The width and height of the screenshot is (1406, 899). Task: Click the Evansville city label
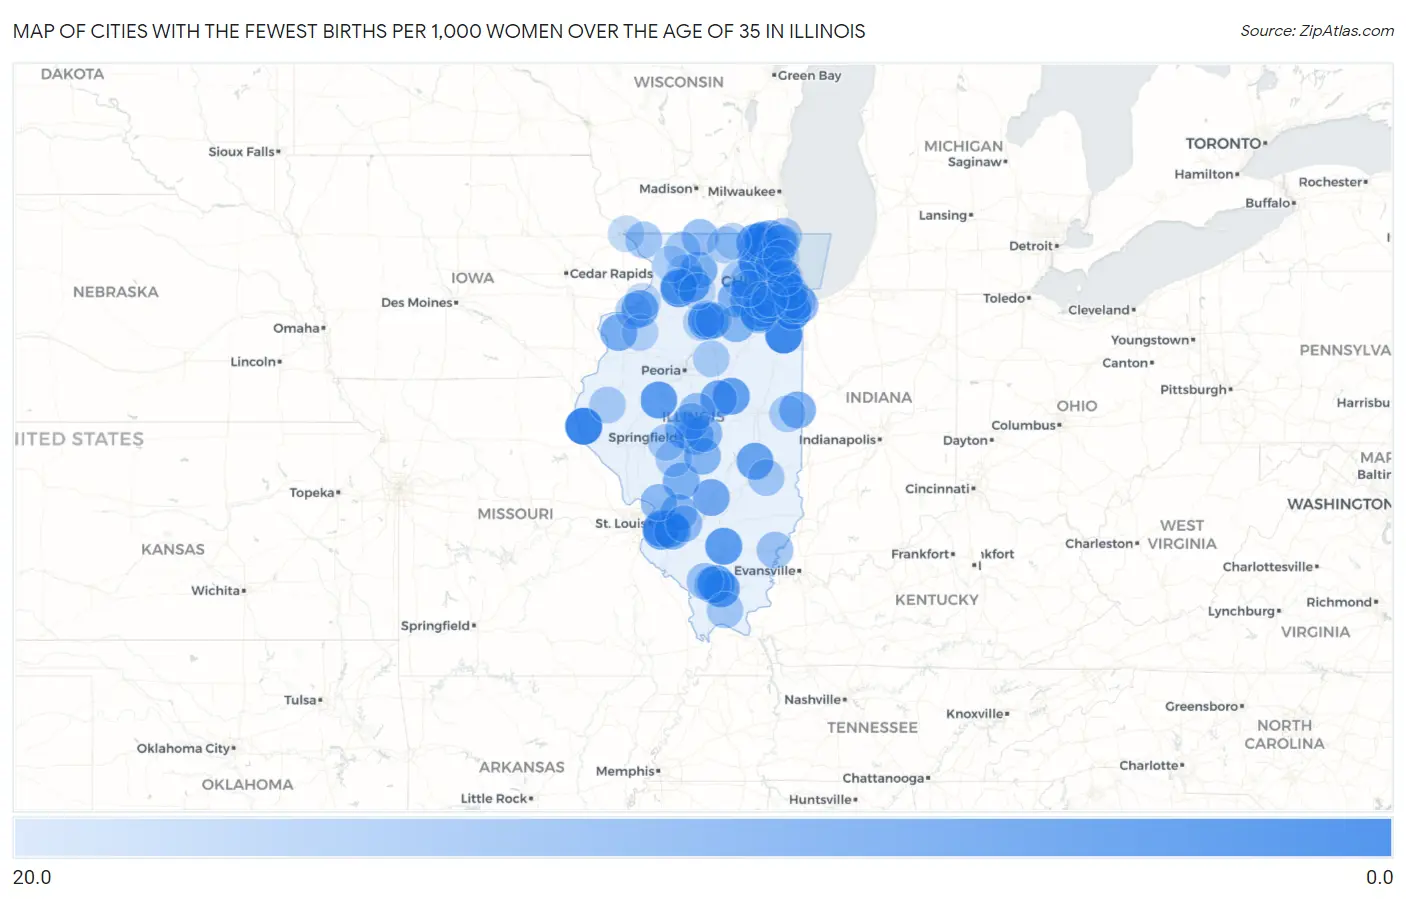[x=765, y=570]
